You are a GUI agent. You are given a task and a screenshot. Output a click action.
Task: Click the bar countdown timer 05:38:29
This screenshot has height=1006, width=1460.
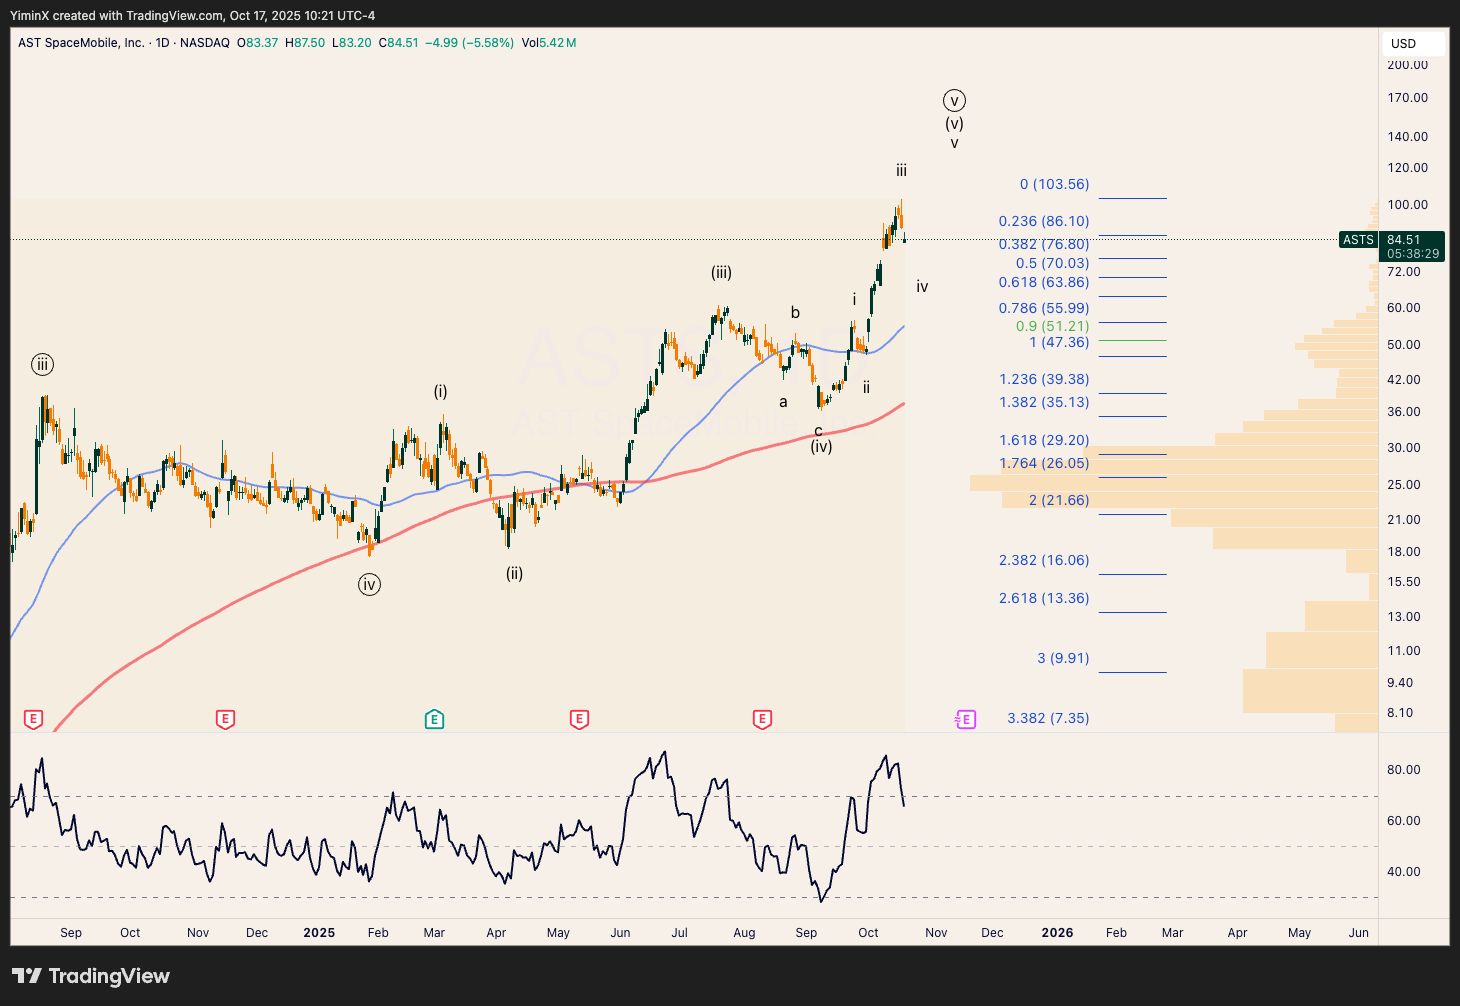point(1413,254)
